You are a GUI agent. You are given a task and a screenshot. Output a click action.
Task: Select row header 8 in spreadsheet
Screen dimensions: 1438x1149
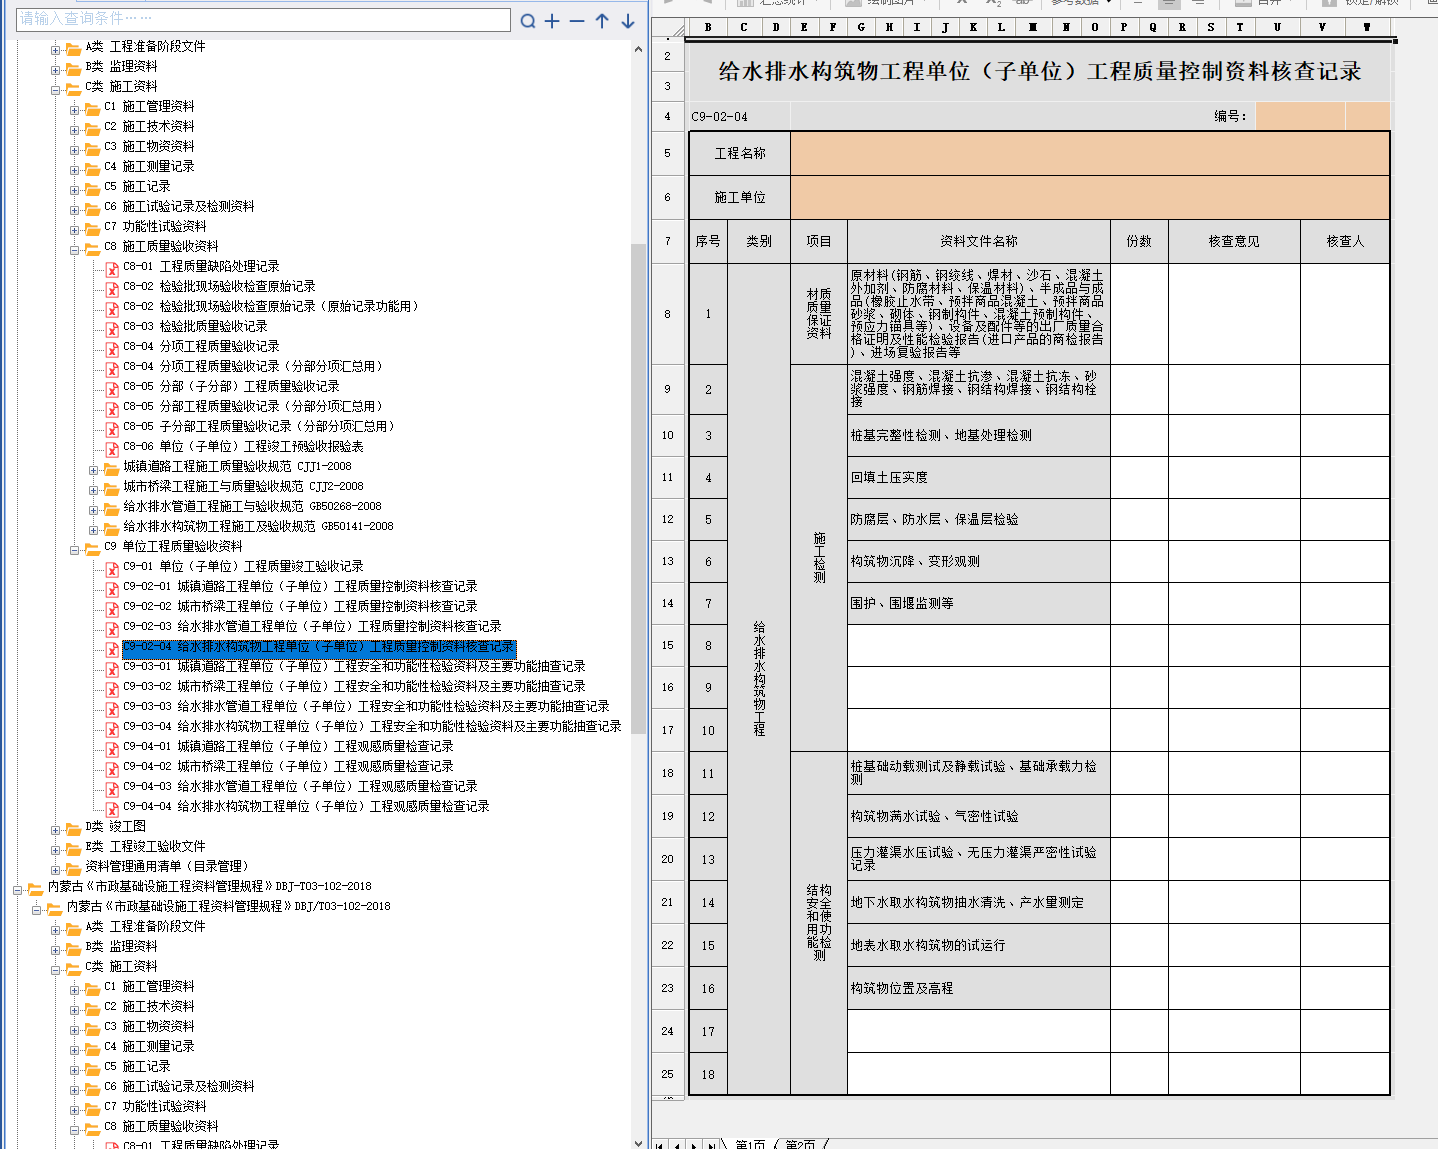click(x=667, y=313)
